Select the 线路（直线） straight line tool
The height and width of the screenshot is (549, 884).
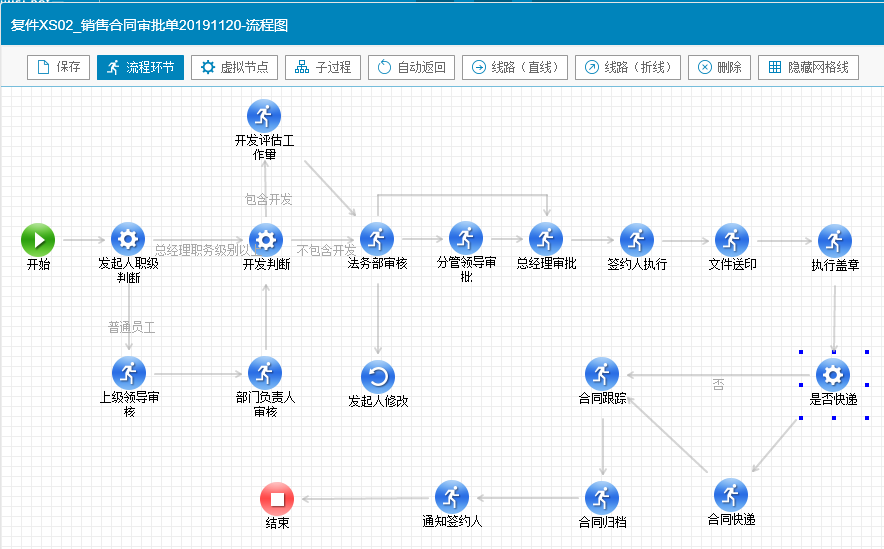pos(516,67)
